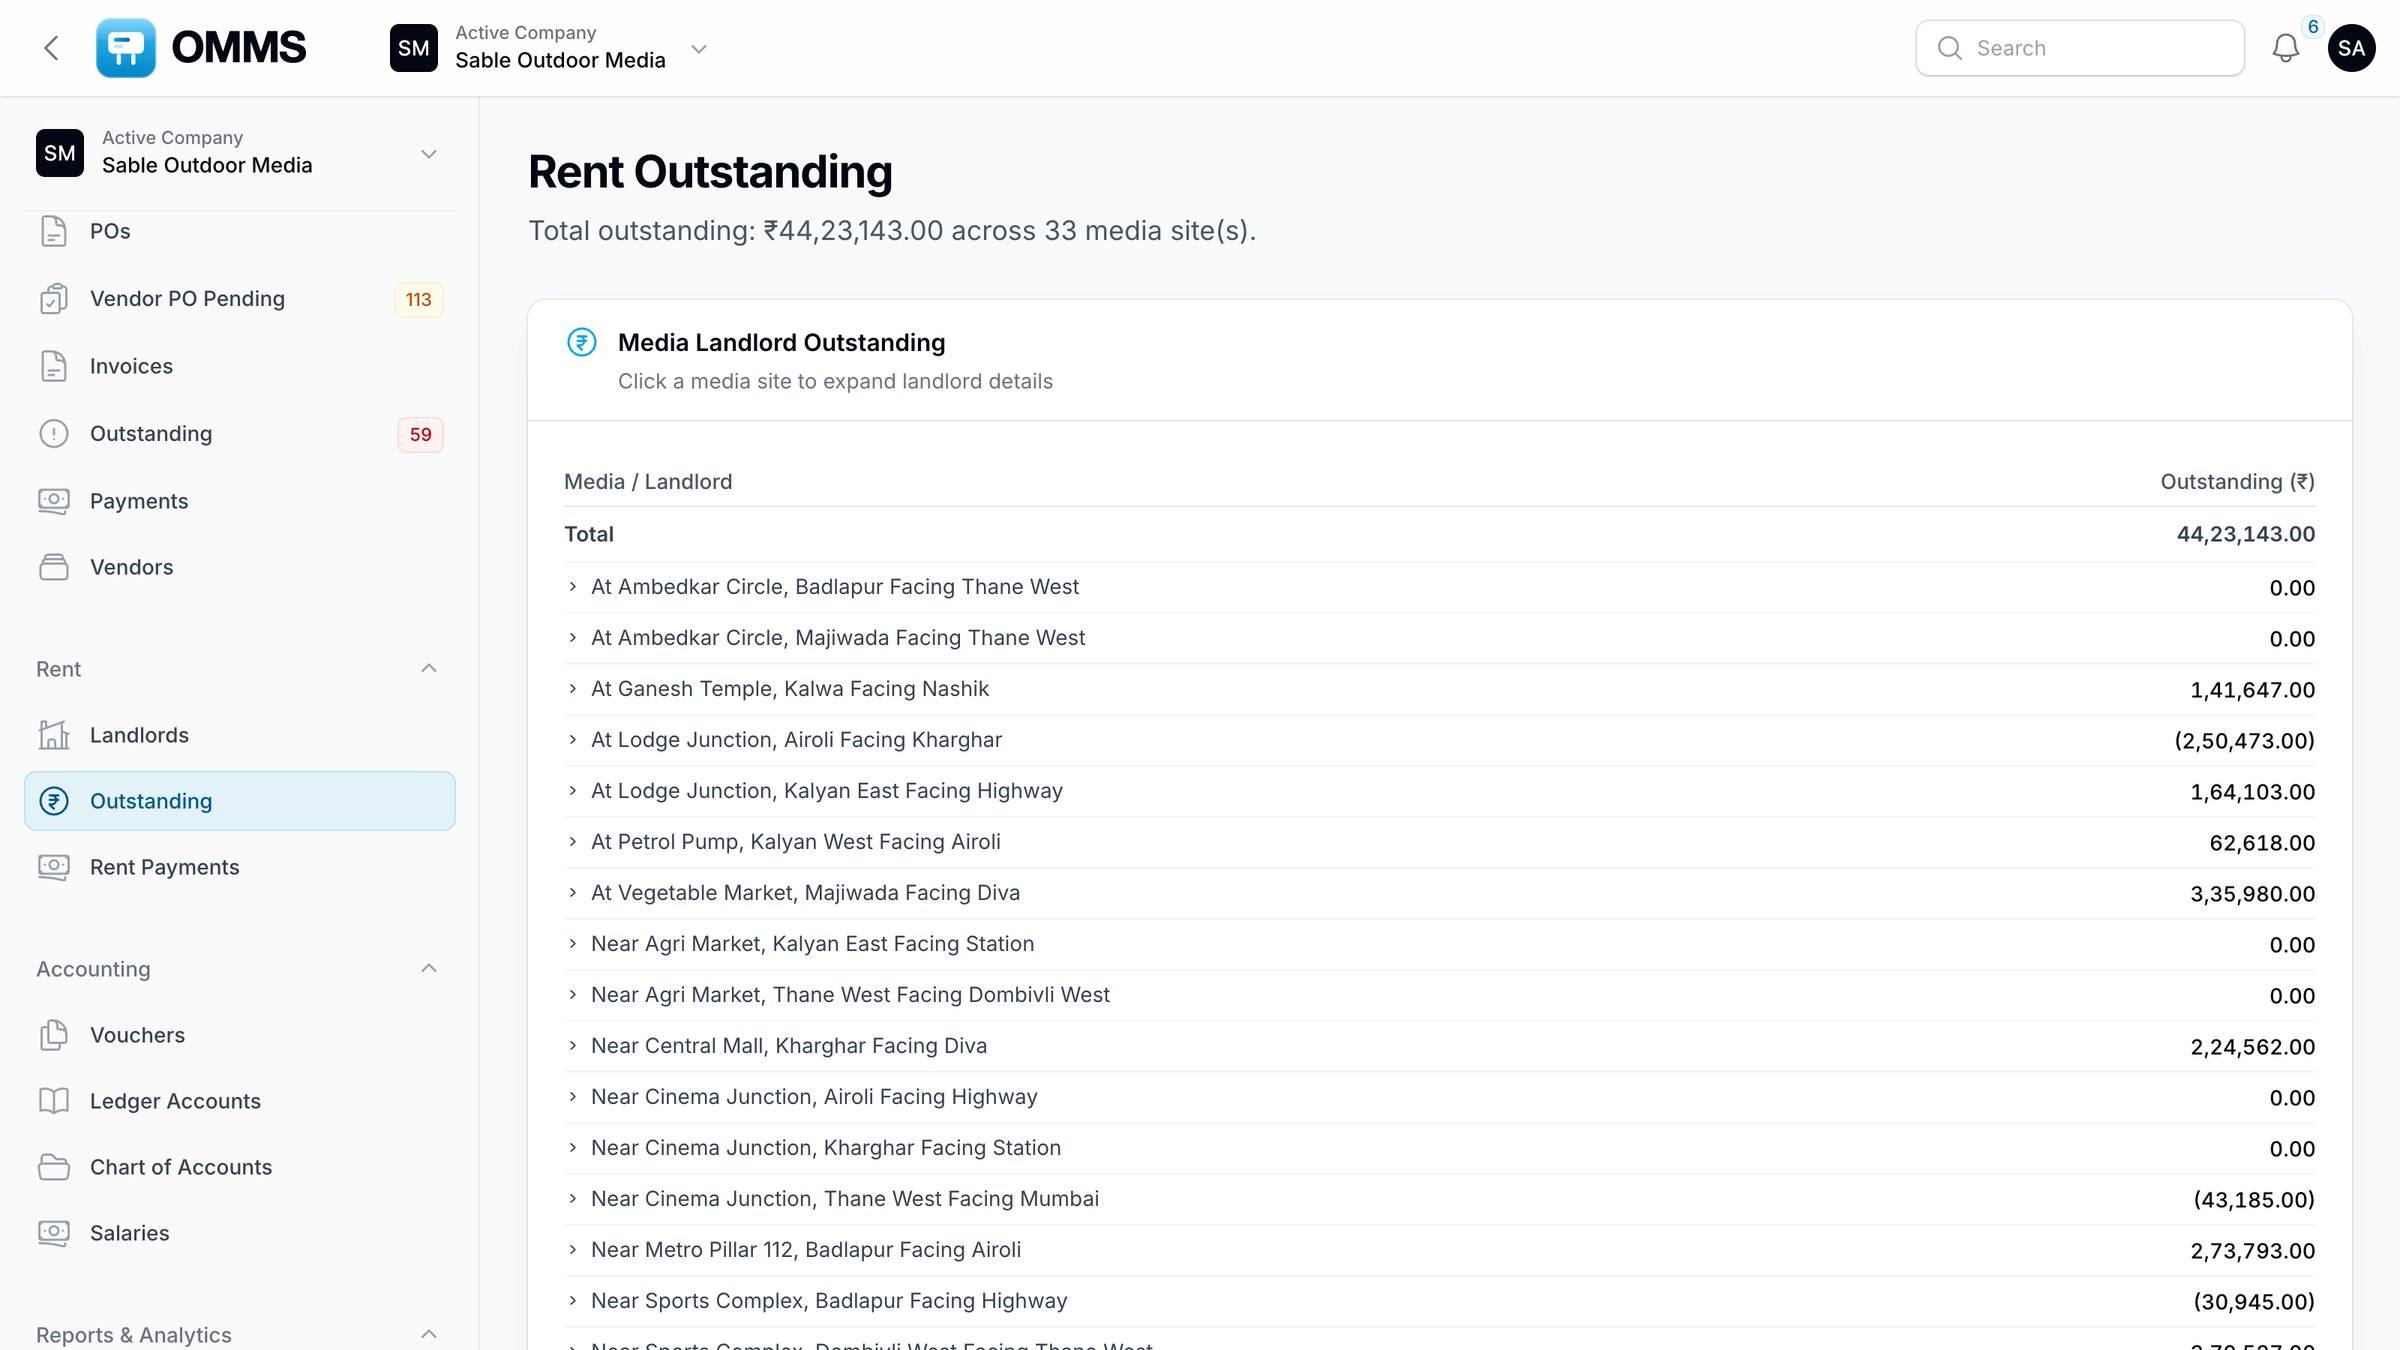Click the Invoices icon in sidebar
2400x1350 pixels.
pos(54,366)
